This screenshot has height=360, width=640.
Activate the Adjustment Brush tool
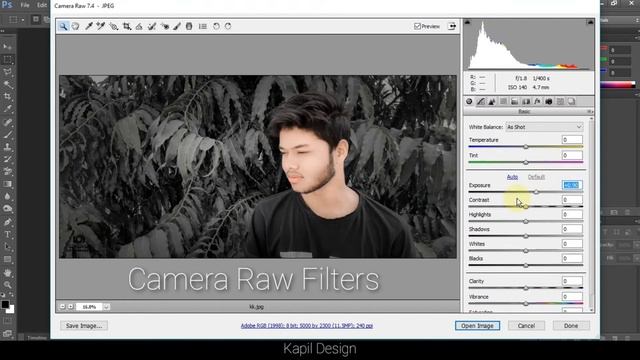[177, 27]
